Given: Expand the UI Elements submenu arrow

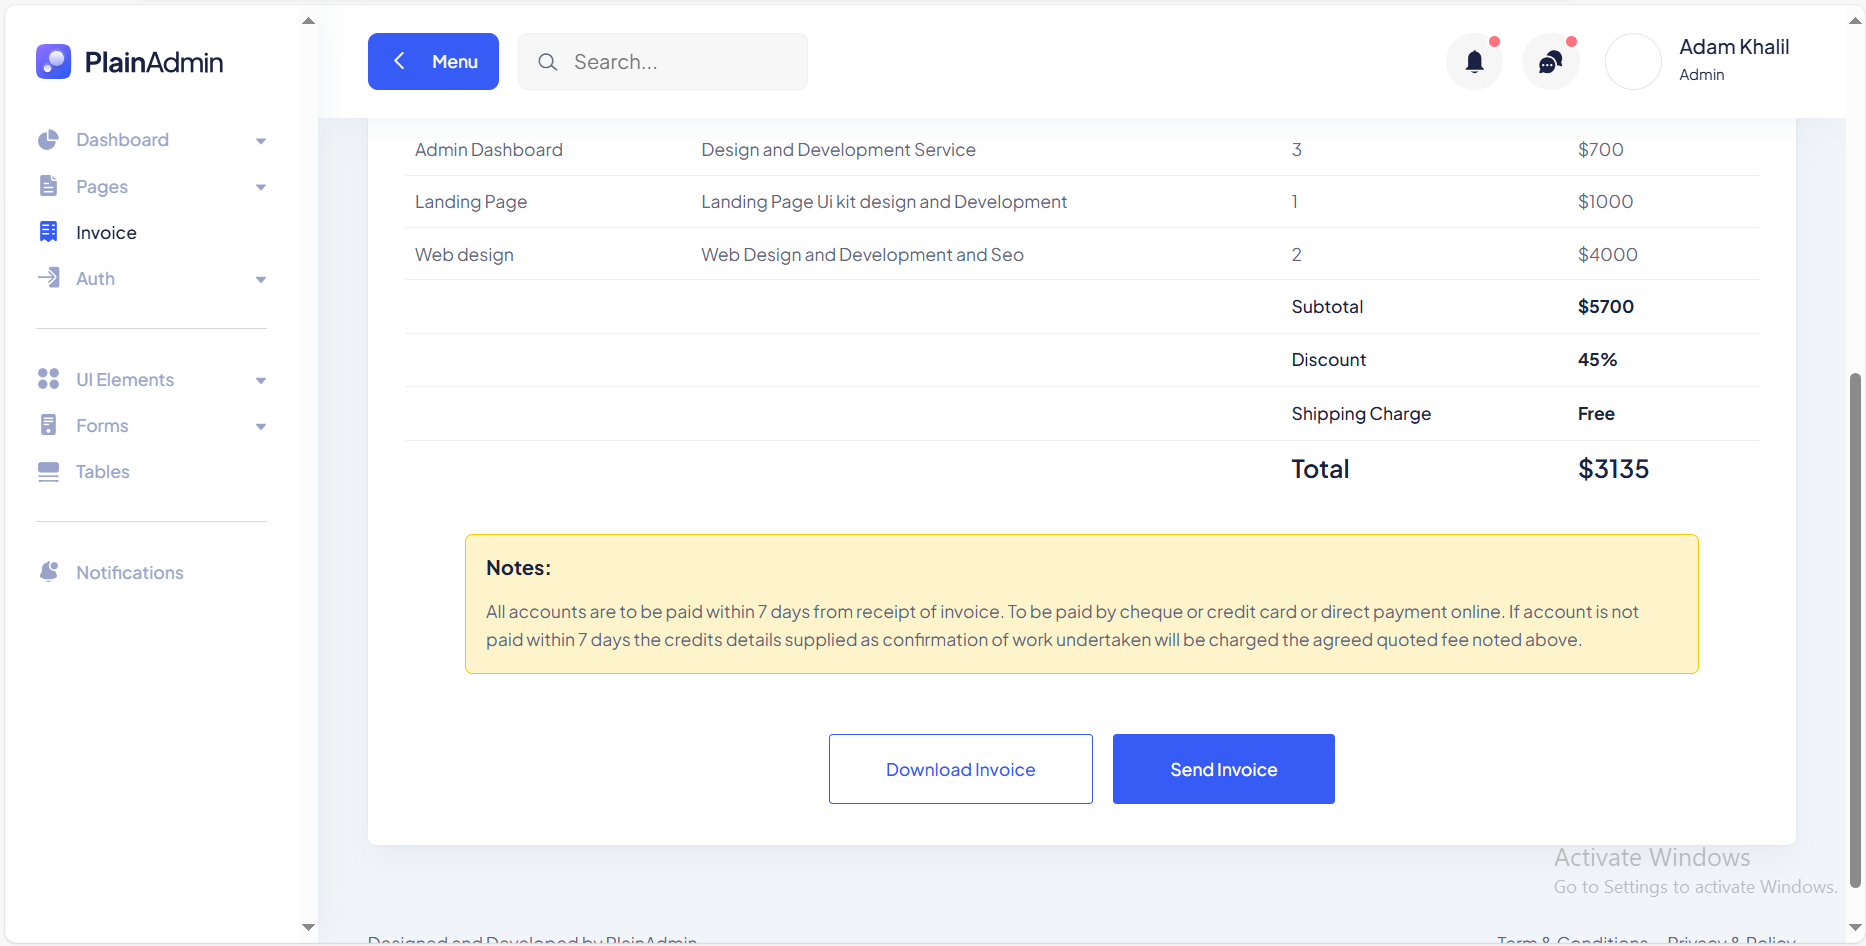Looking at the screenshot, I should 261,381.
